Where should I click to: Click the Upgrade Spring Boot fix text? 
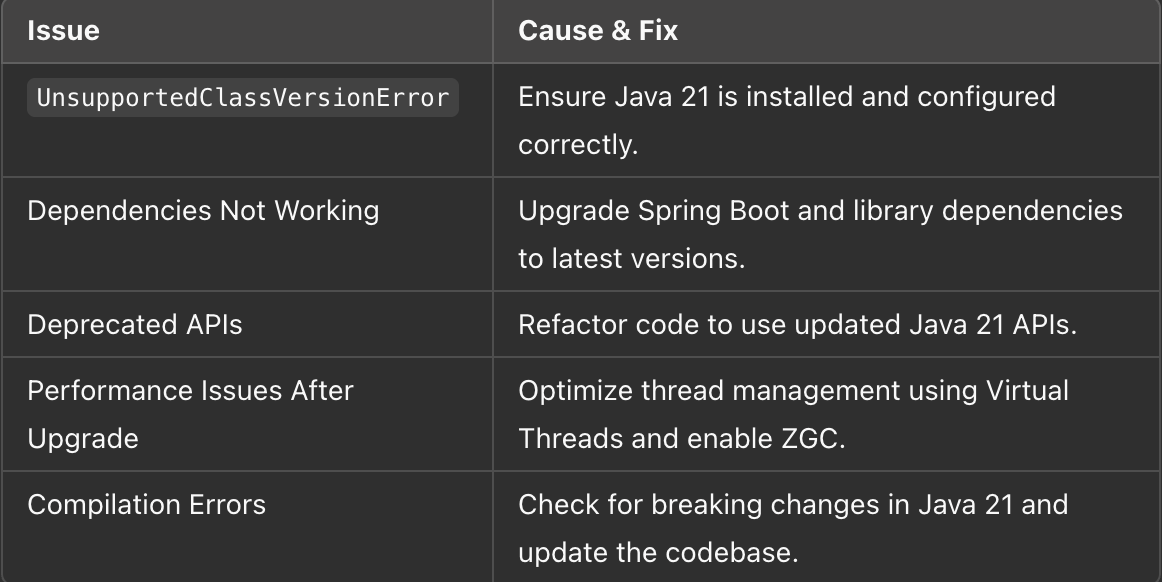click(x=820, y=211)
